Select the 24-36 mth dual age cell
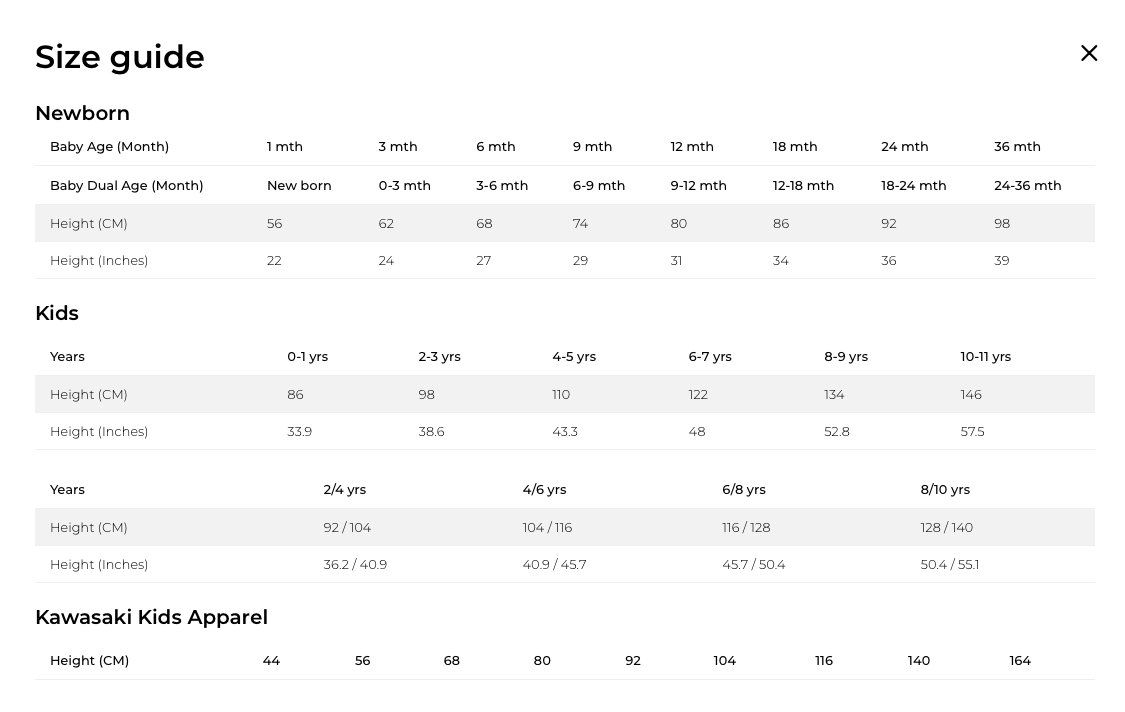The width and height of the screenshot is (1125, 712). point(1027,185)
